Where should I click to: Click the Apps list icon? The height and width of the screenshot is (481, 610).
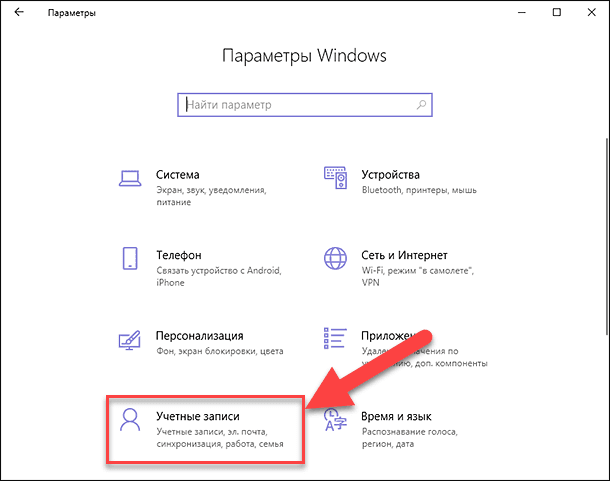click(x=335, y=338)
